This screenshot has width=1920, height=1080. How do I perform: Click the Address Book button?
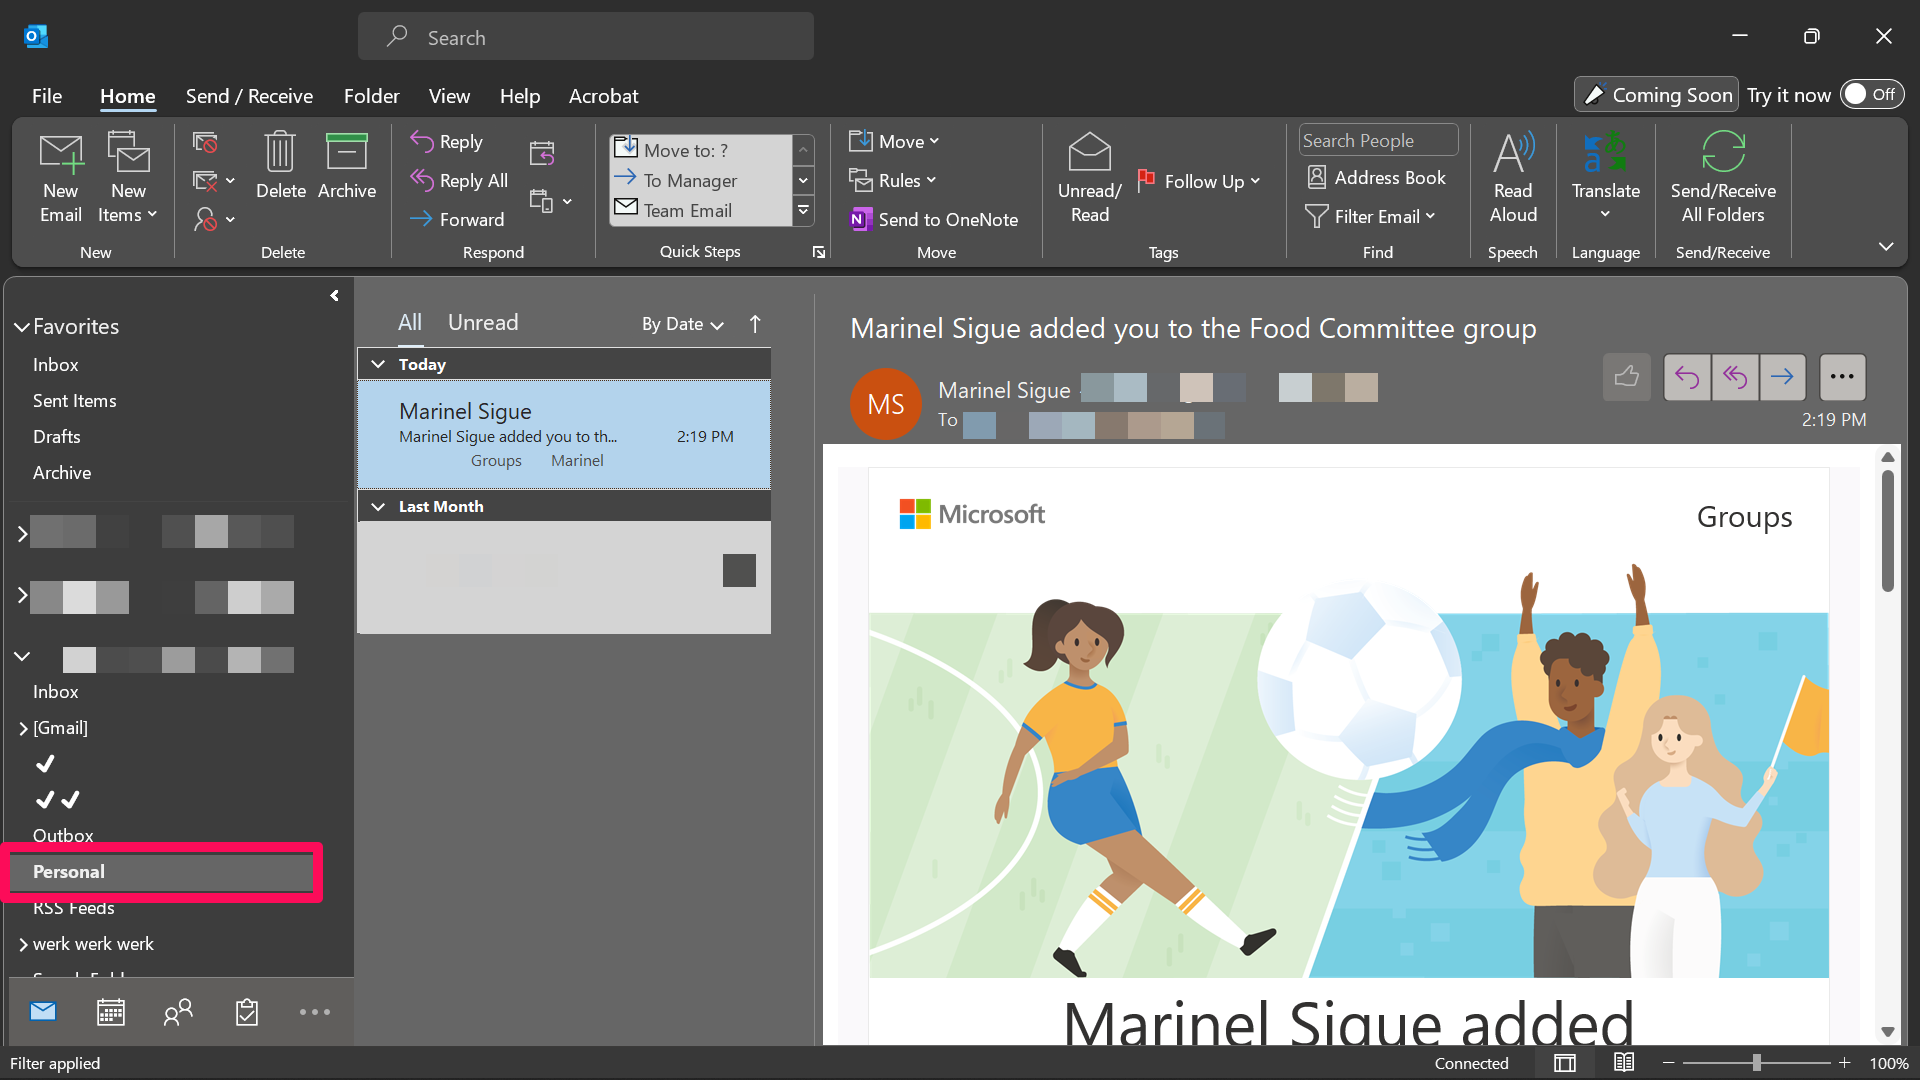pos(1376,178)
